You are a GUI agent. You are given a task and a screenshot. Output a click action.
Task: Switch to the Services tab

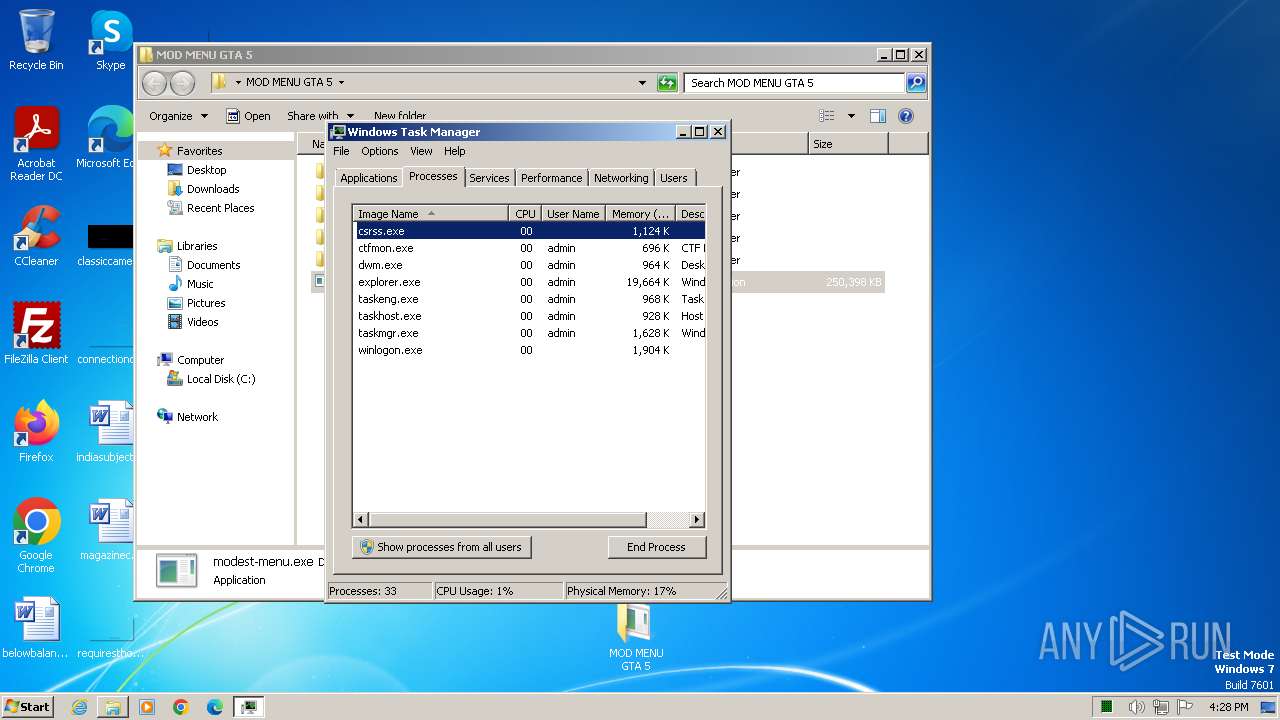(x=489, y=178)
